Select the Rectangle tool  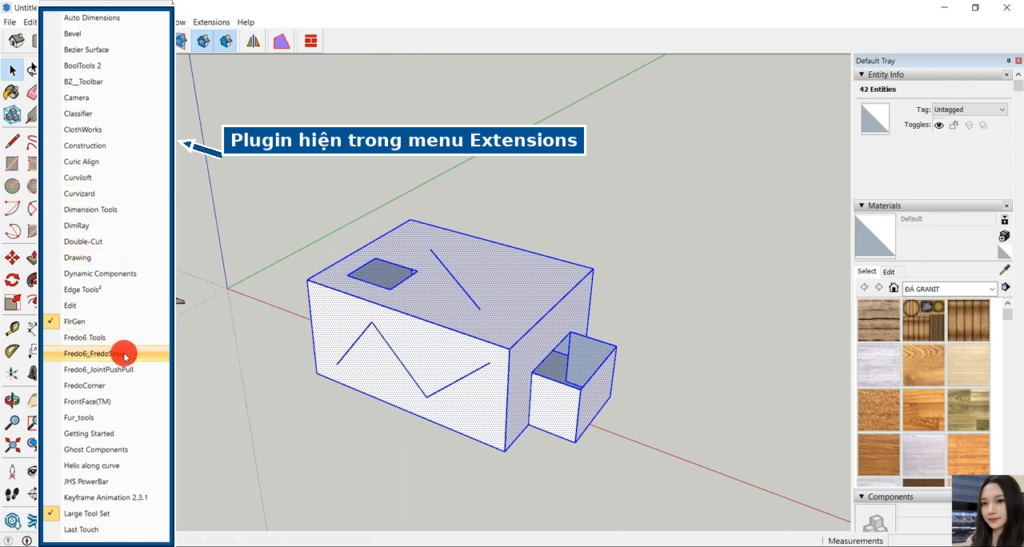12,163
